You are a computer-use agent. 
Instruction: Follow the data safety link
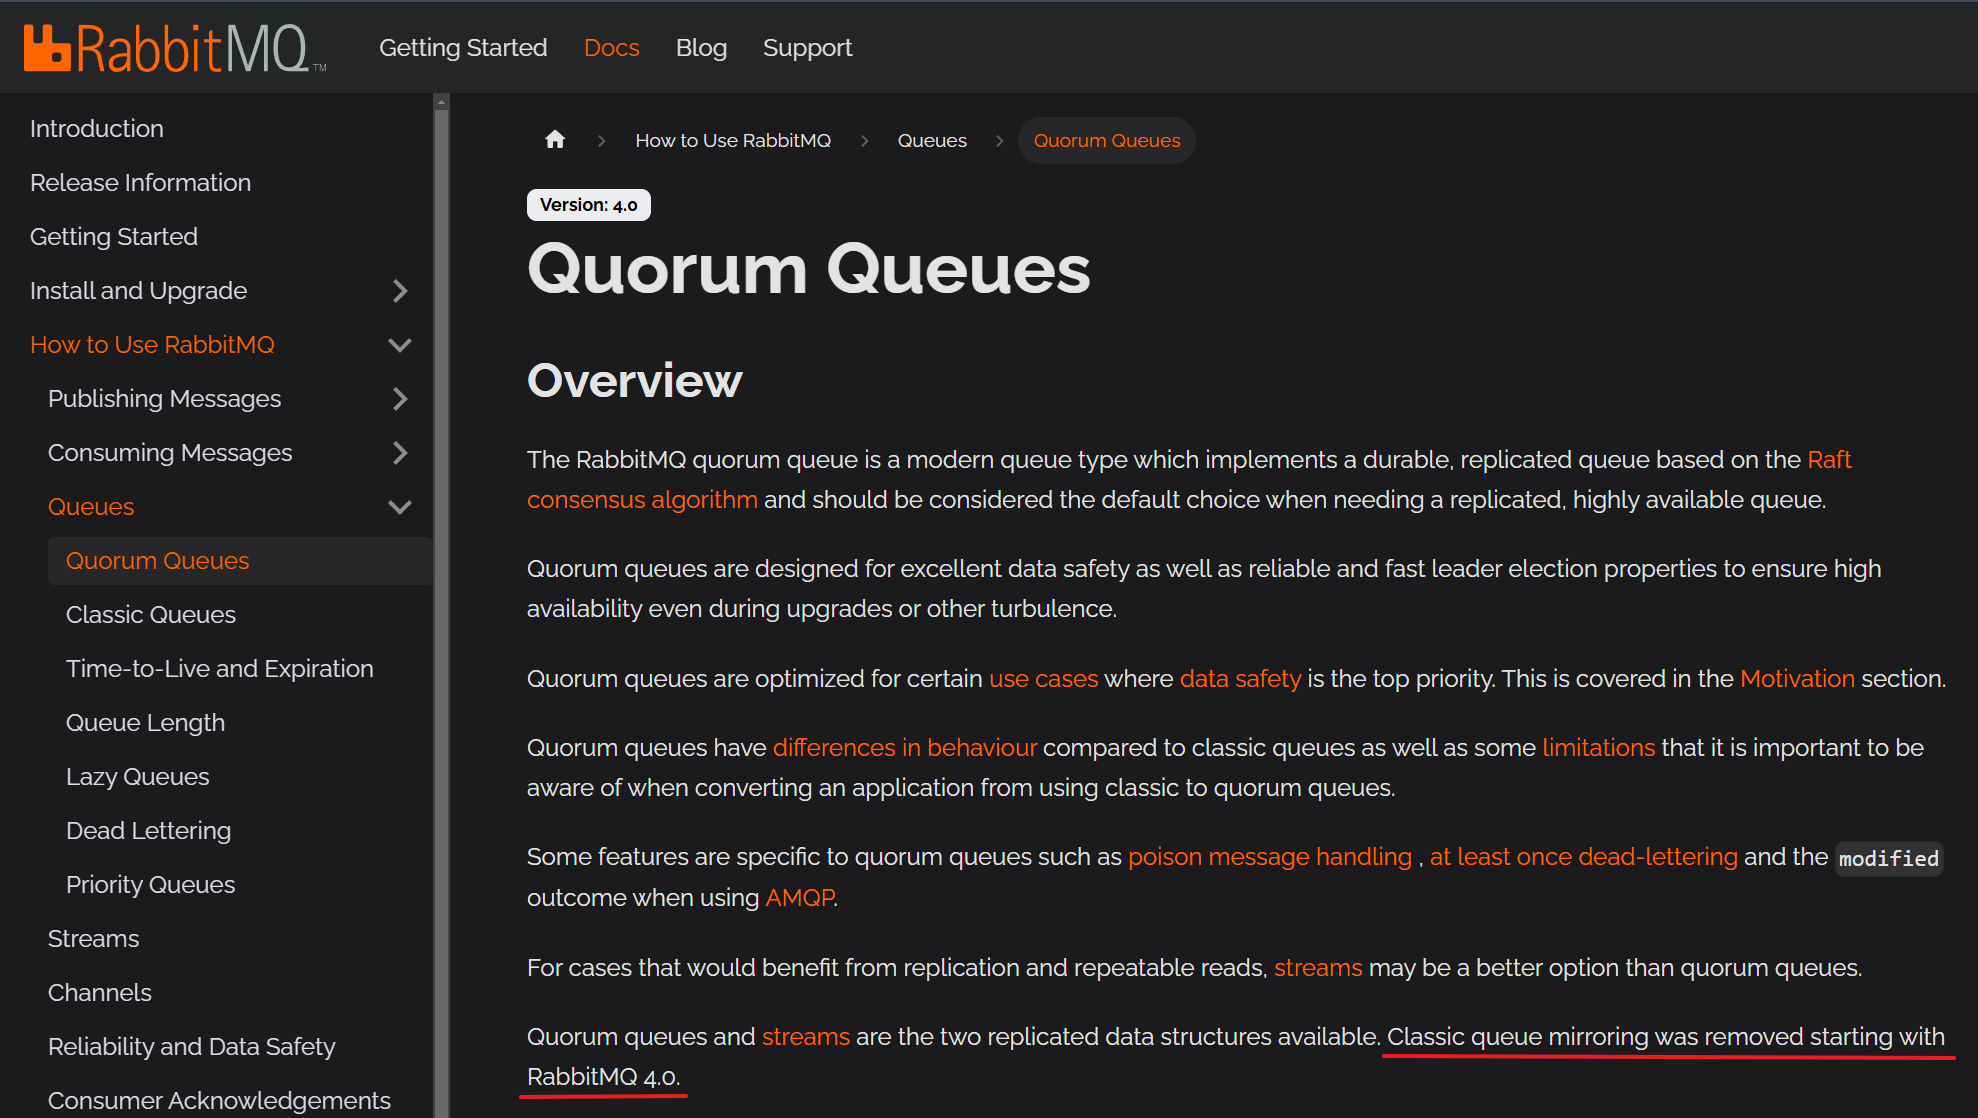(1240, 679)
